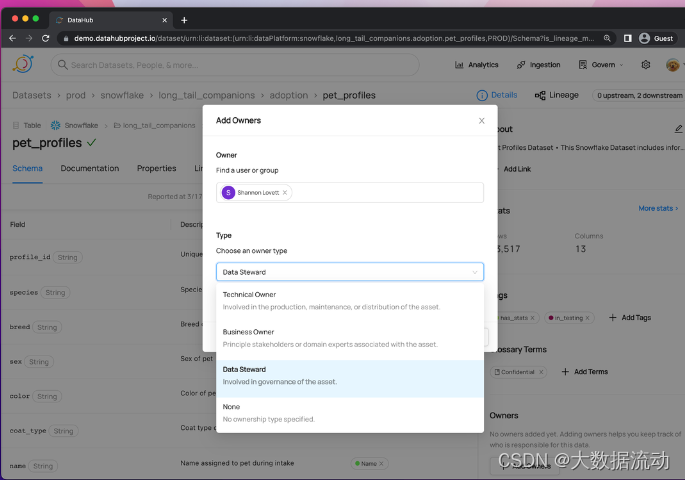This screenshot has width=685, height=480.
Task: Click the browser zoom magnifier icon
Action: (x=607, y=38)
